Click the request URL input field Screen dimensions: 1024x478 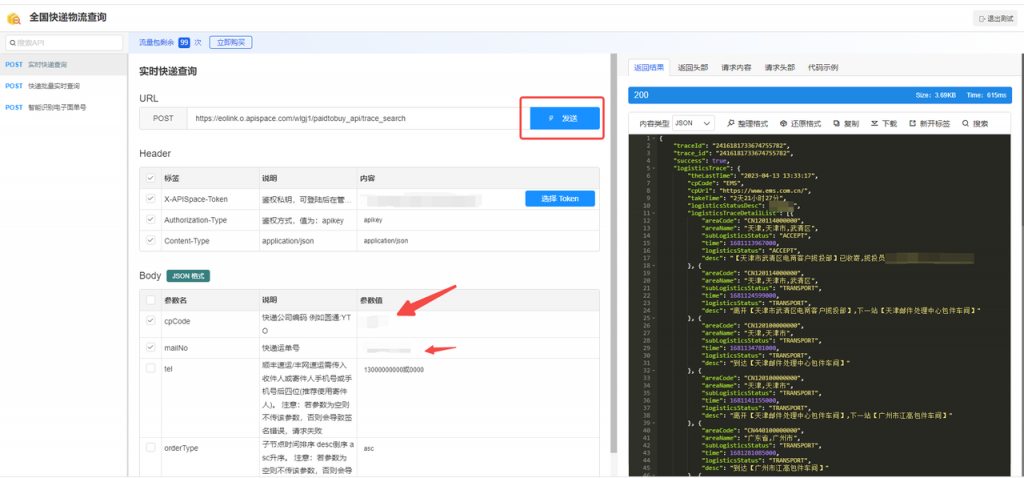click(x=358, y=118)
